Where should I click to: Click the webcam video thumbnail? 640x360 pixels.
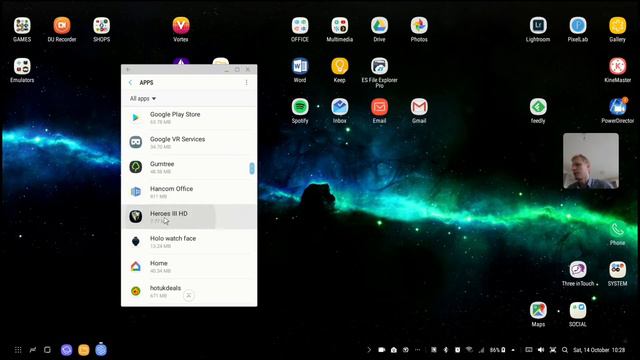pos(591,161)
